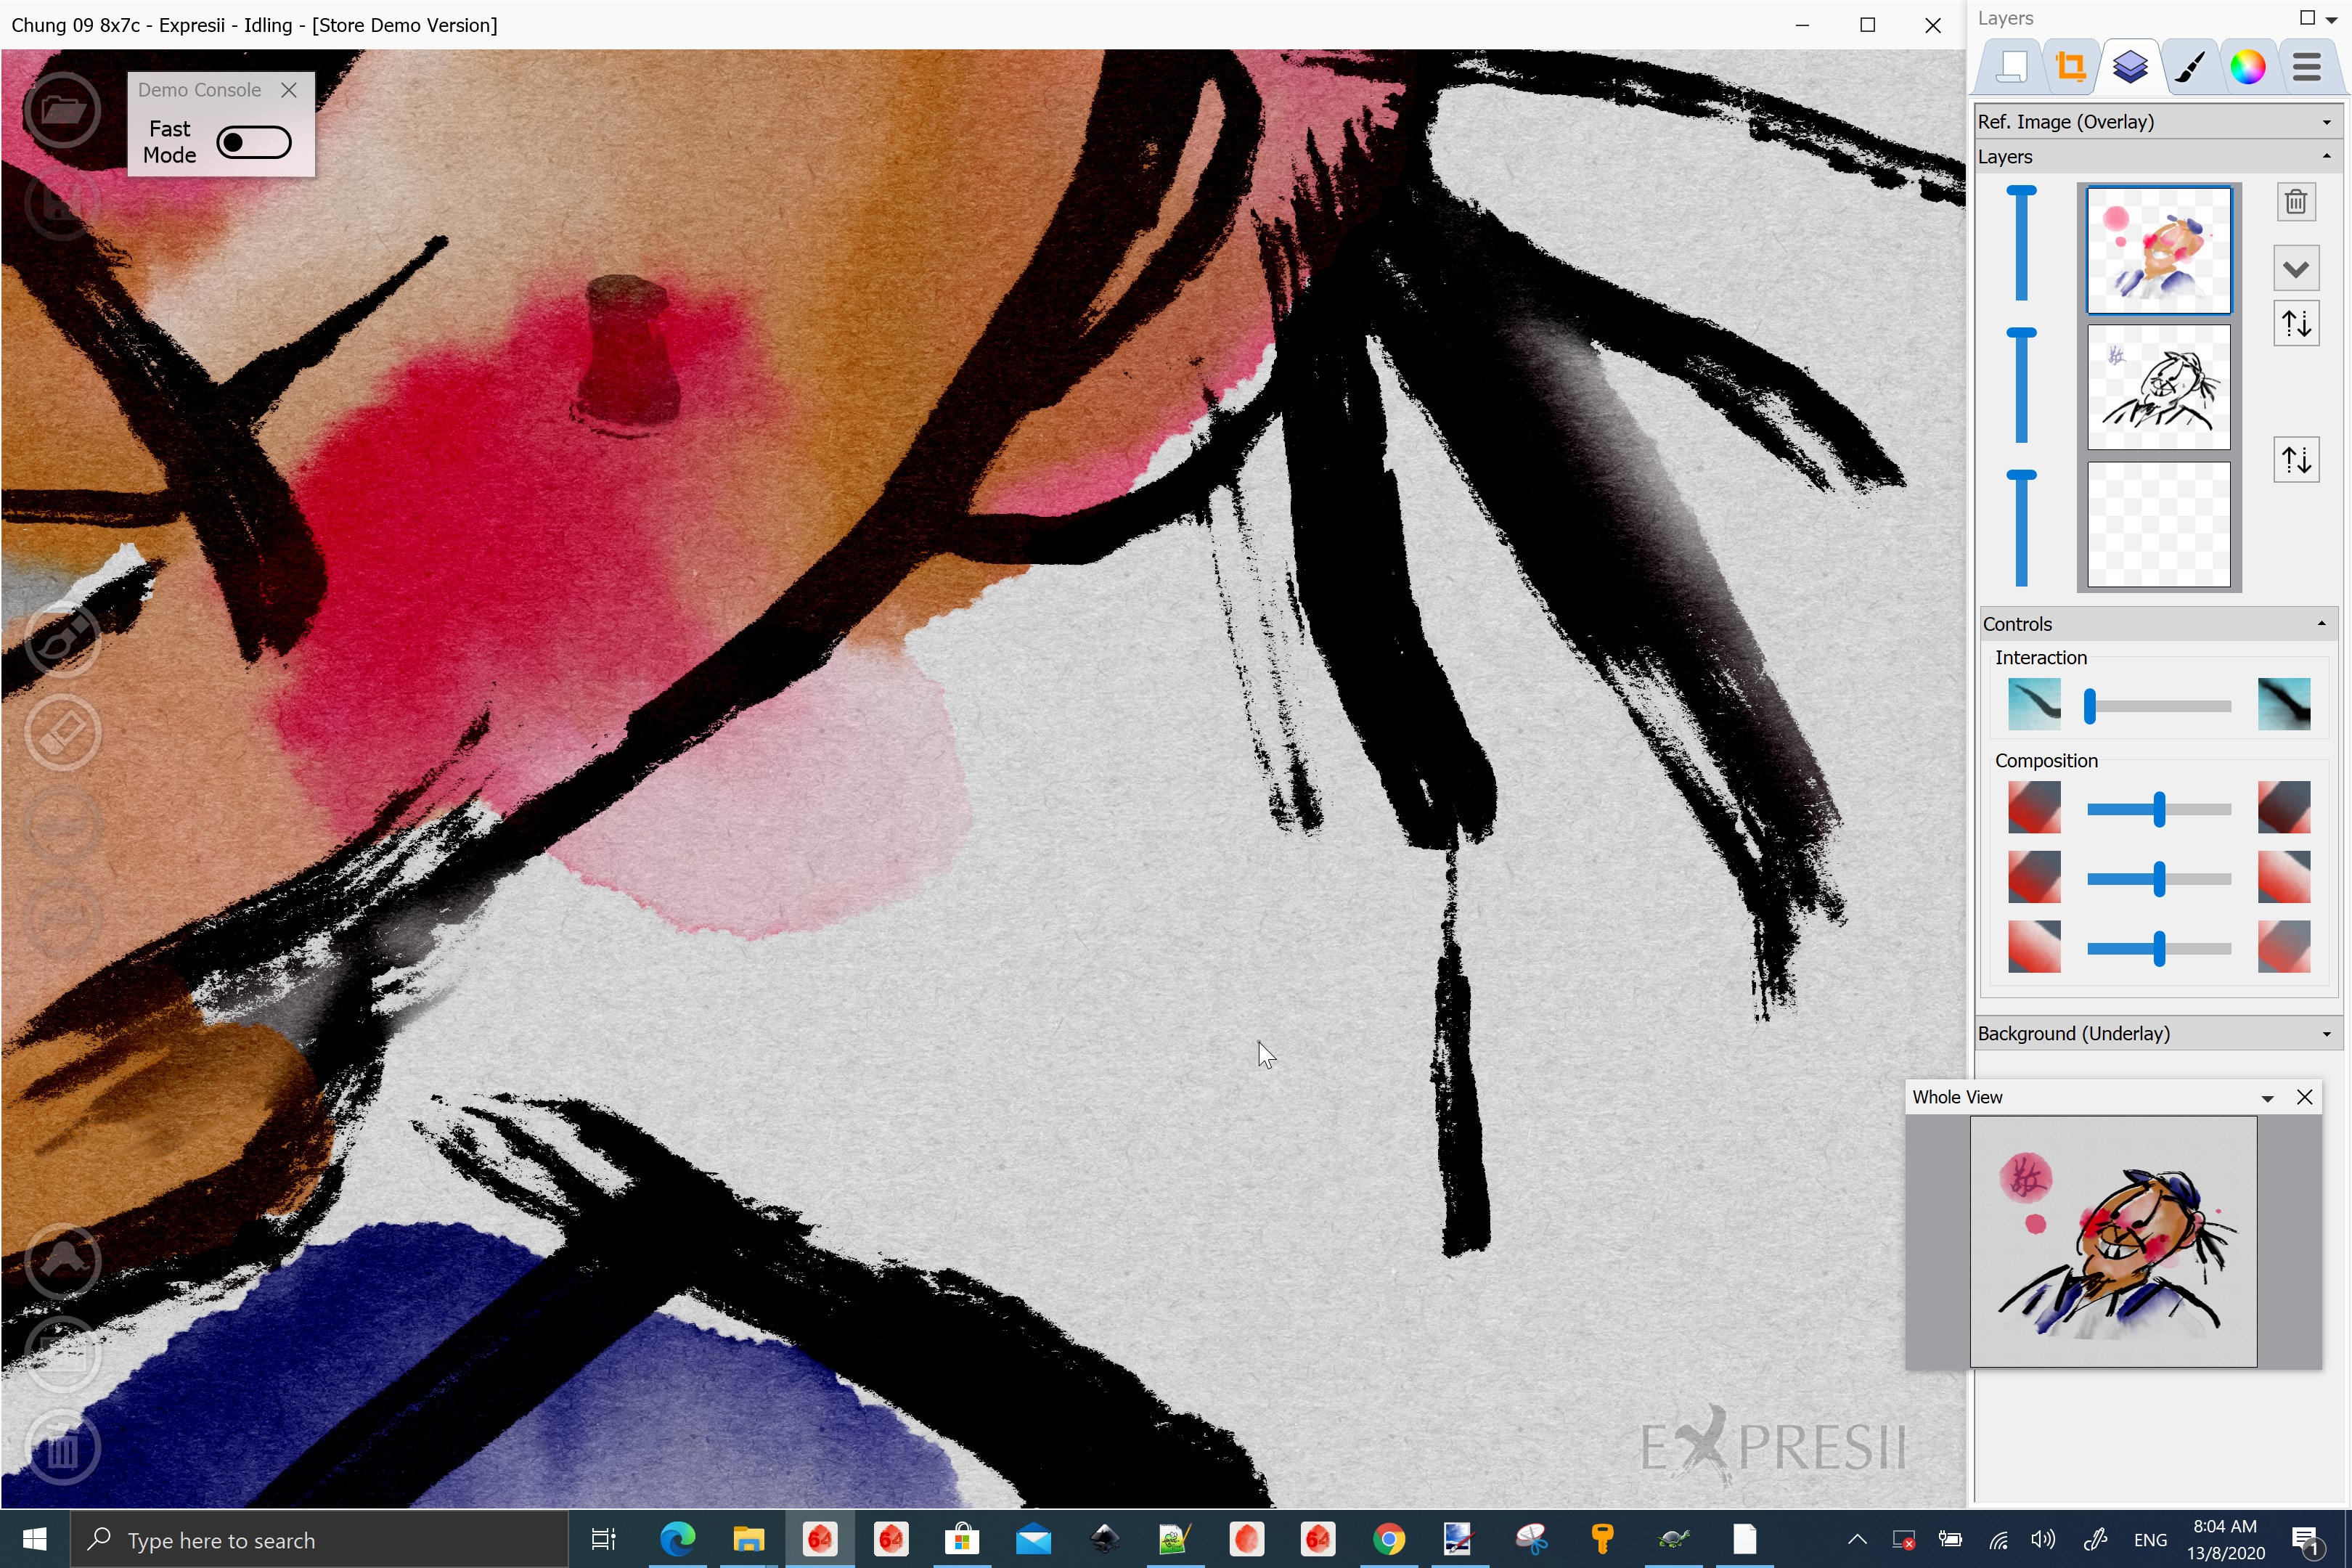Close the Demo Console panel
The height and width of the screenshot is (1568, 2352).
[289, 90]
